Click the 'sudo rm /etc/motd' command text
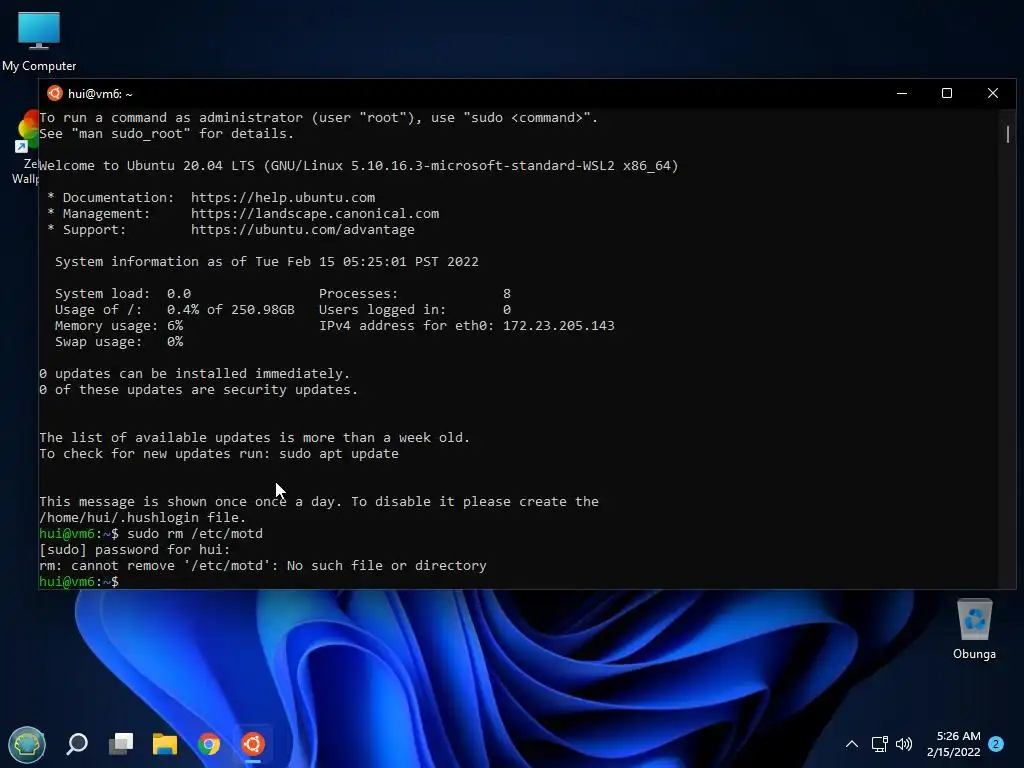This screenshot has width=1024, height=768. coord(195,534)
